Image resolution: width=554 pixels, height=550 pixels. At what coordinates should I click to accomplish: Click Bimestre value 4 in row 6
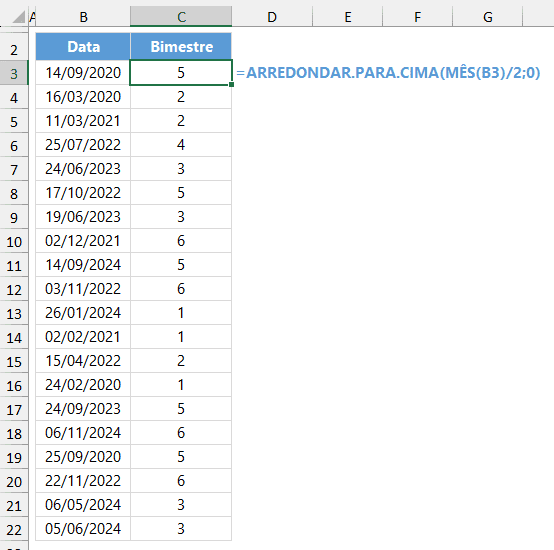pos(181,145)
